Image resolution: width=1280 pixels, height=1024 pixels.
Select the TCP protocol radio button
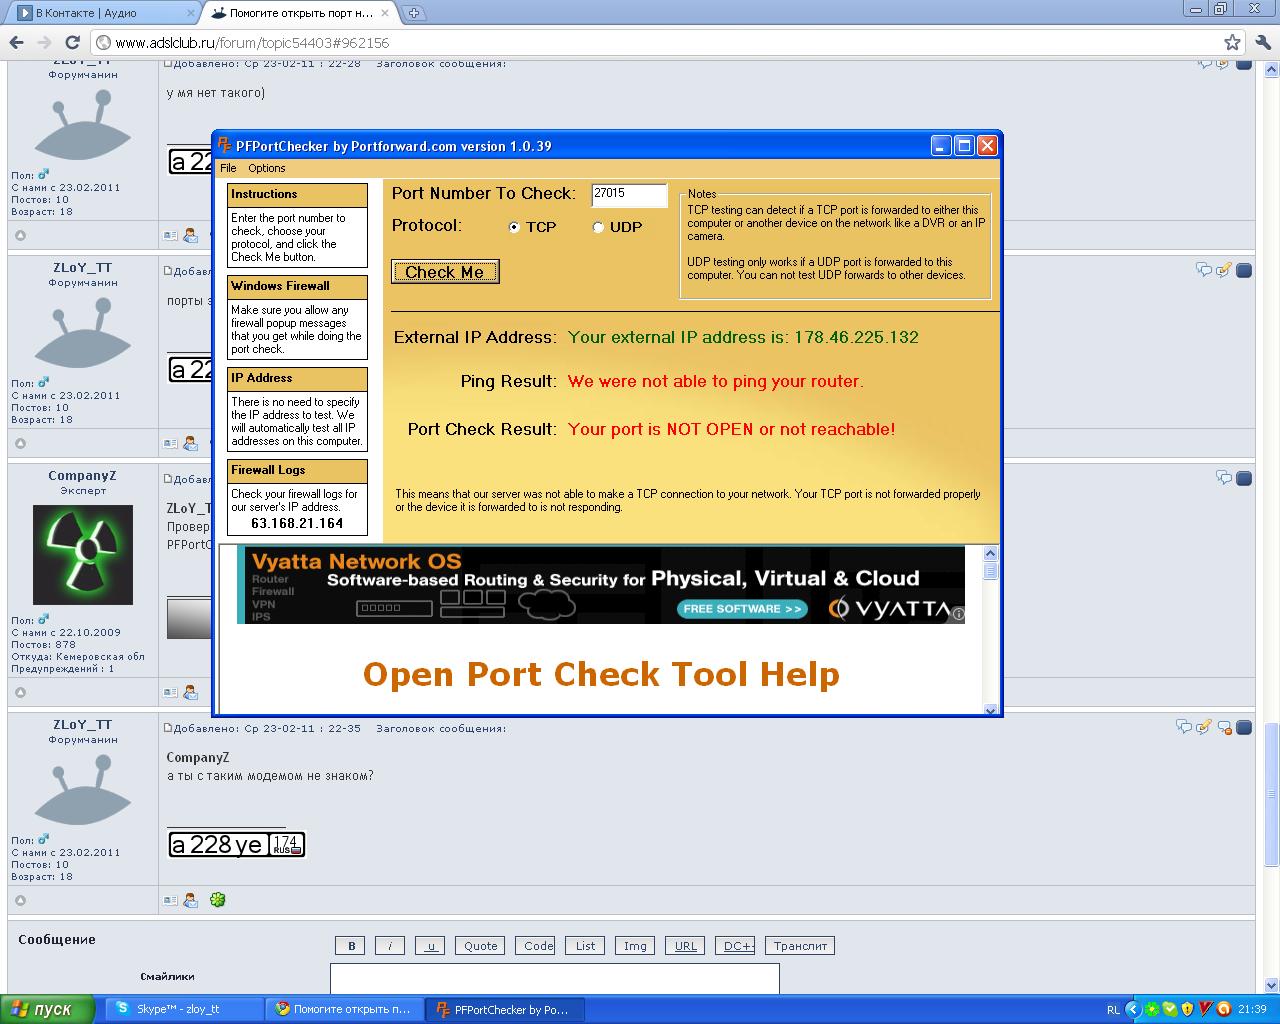click(514, 227)
